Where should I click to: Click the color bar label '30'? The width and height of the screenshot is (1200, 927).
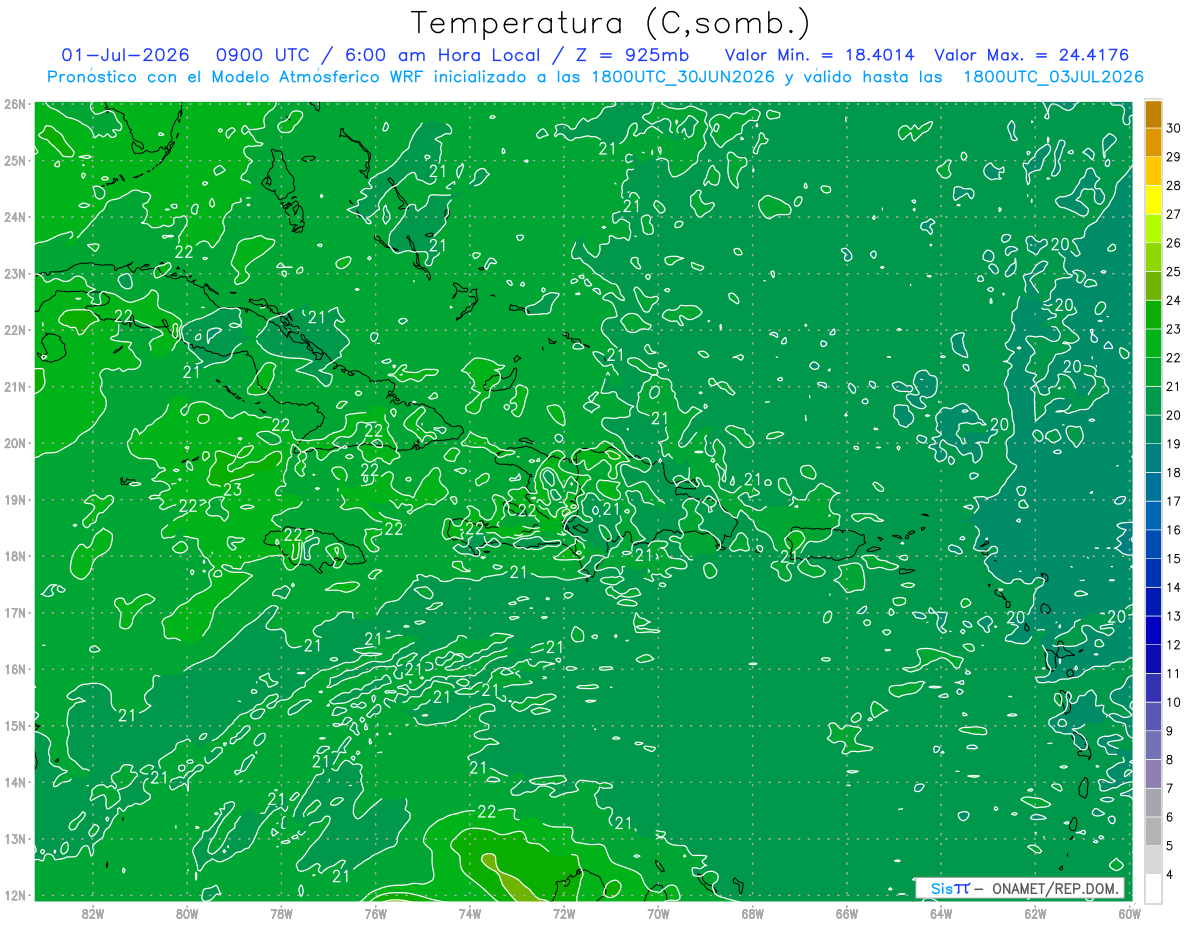point(1174,128)
